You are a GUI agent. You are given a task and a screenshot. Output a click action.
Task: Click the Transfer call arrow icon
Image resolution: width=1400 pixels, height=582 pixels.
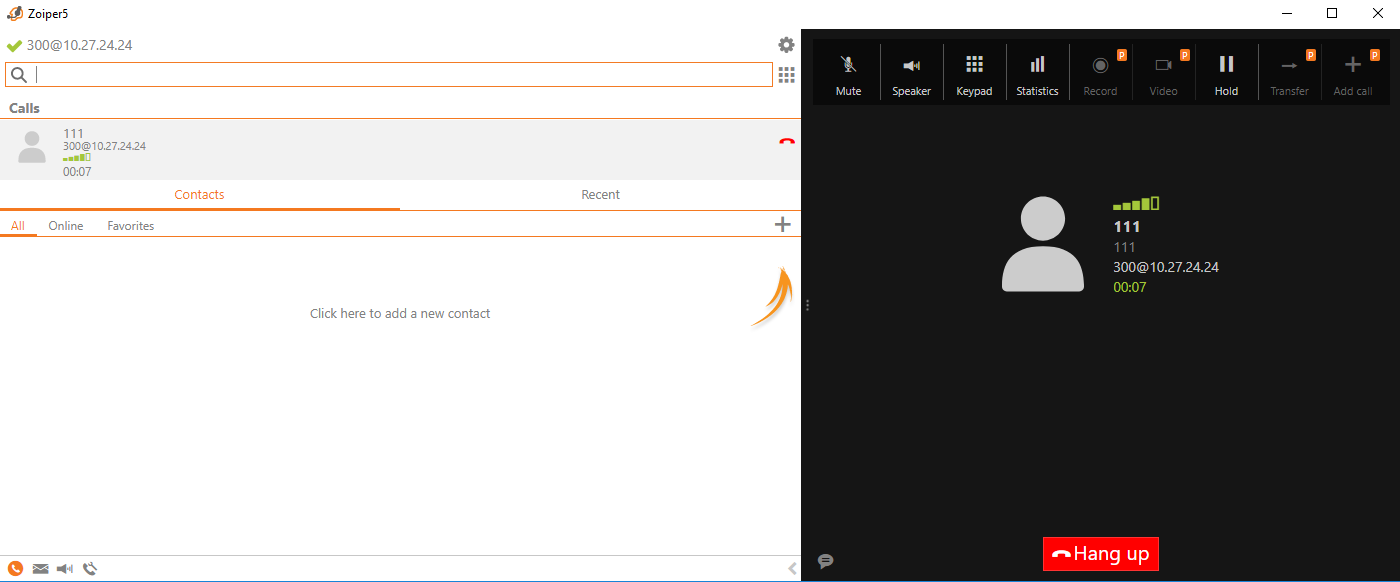pyautogui.click(x=1289, y=66)
